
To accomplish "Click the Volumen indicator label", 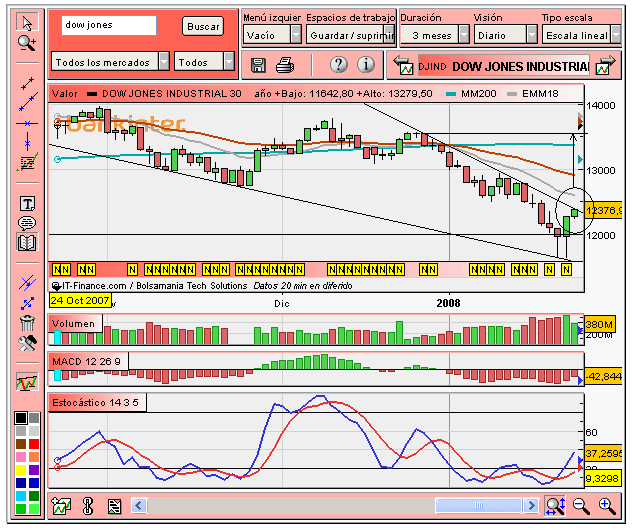I will tap(75, 324).
